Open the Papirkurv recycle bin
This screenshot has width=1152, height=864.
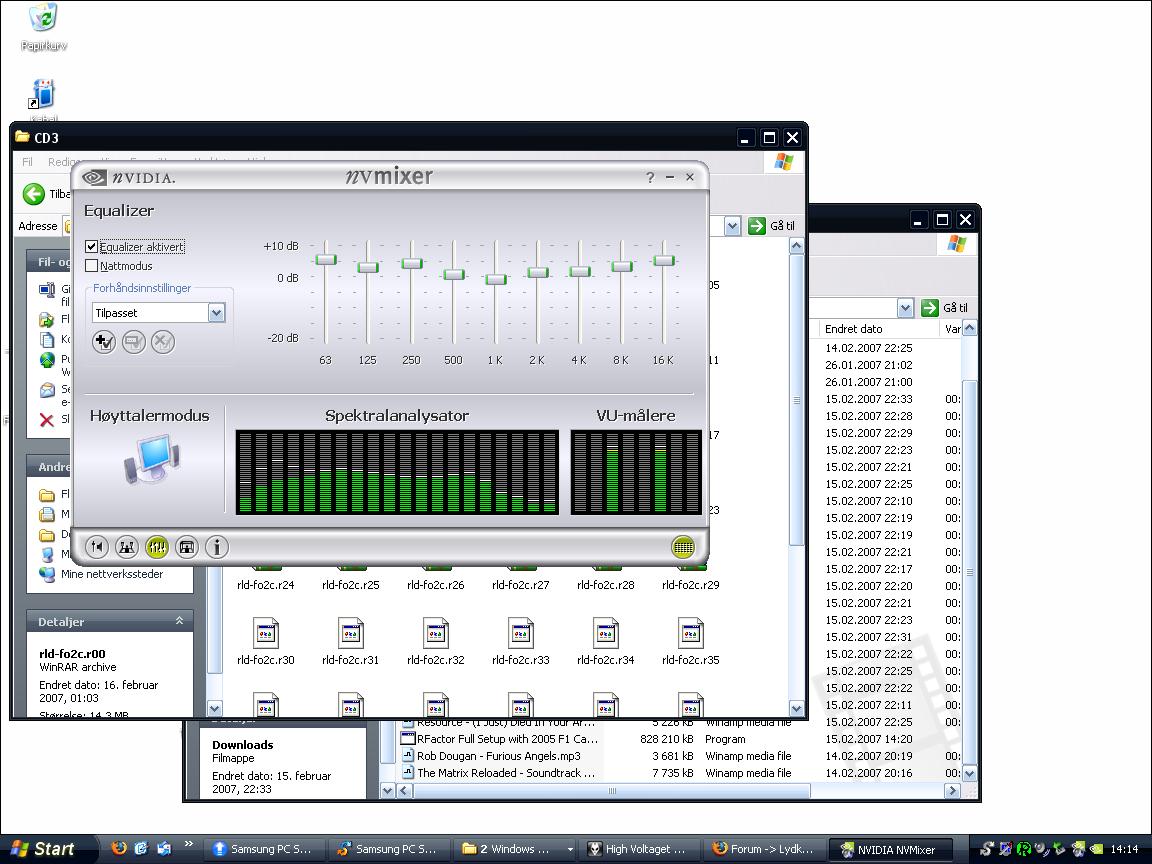click(43, 26)
